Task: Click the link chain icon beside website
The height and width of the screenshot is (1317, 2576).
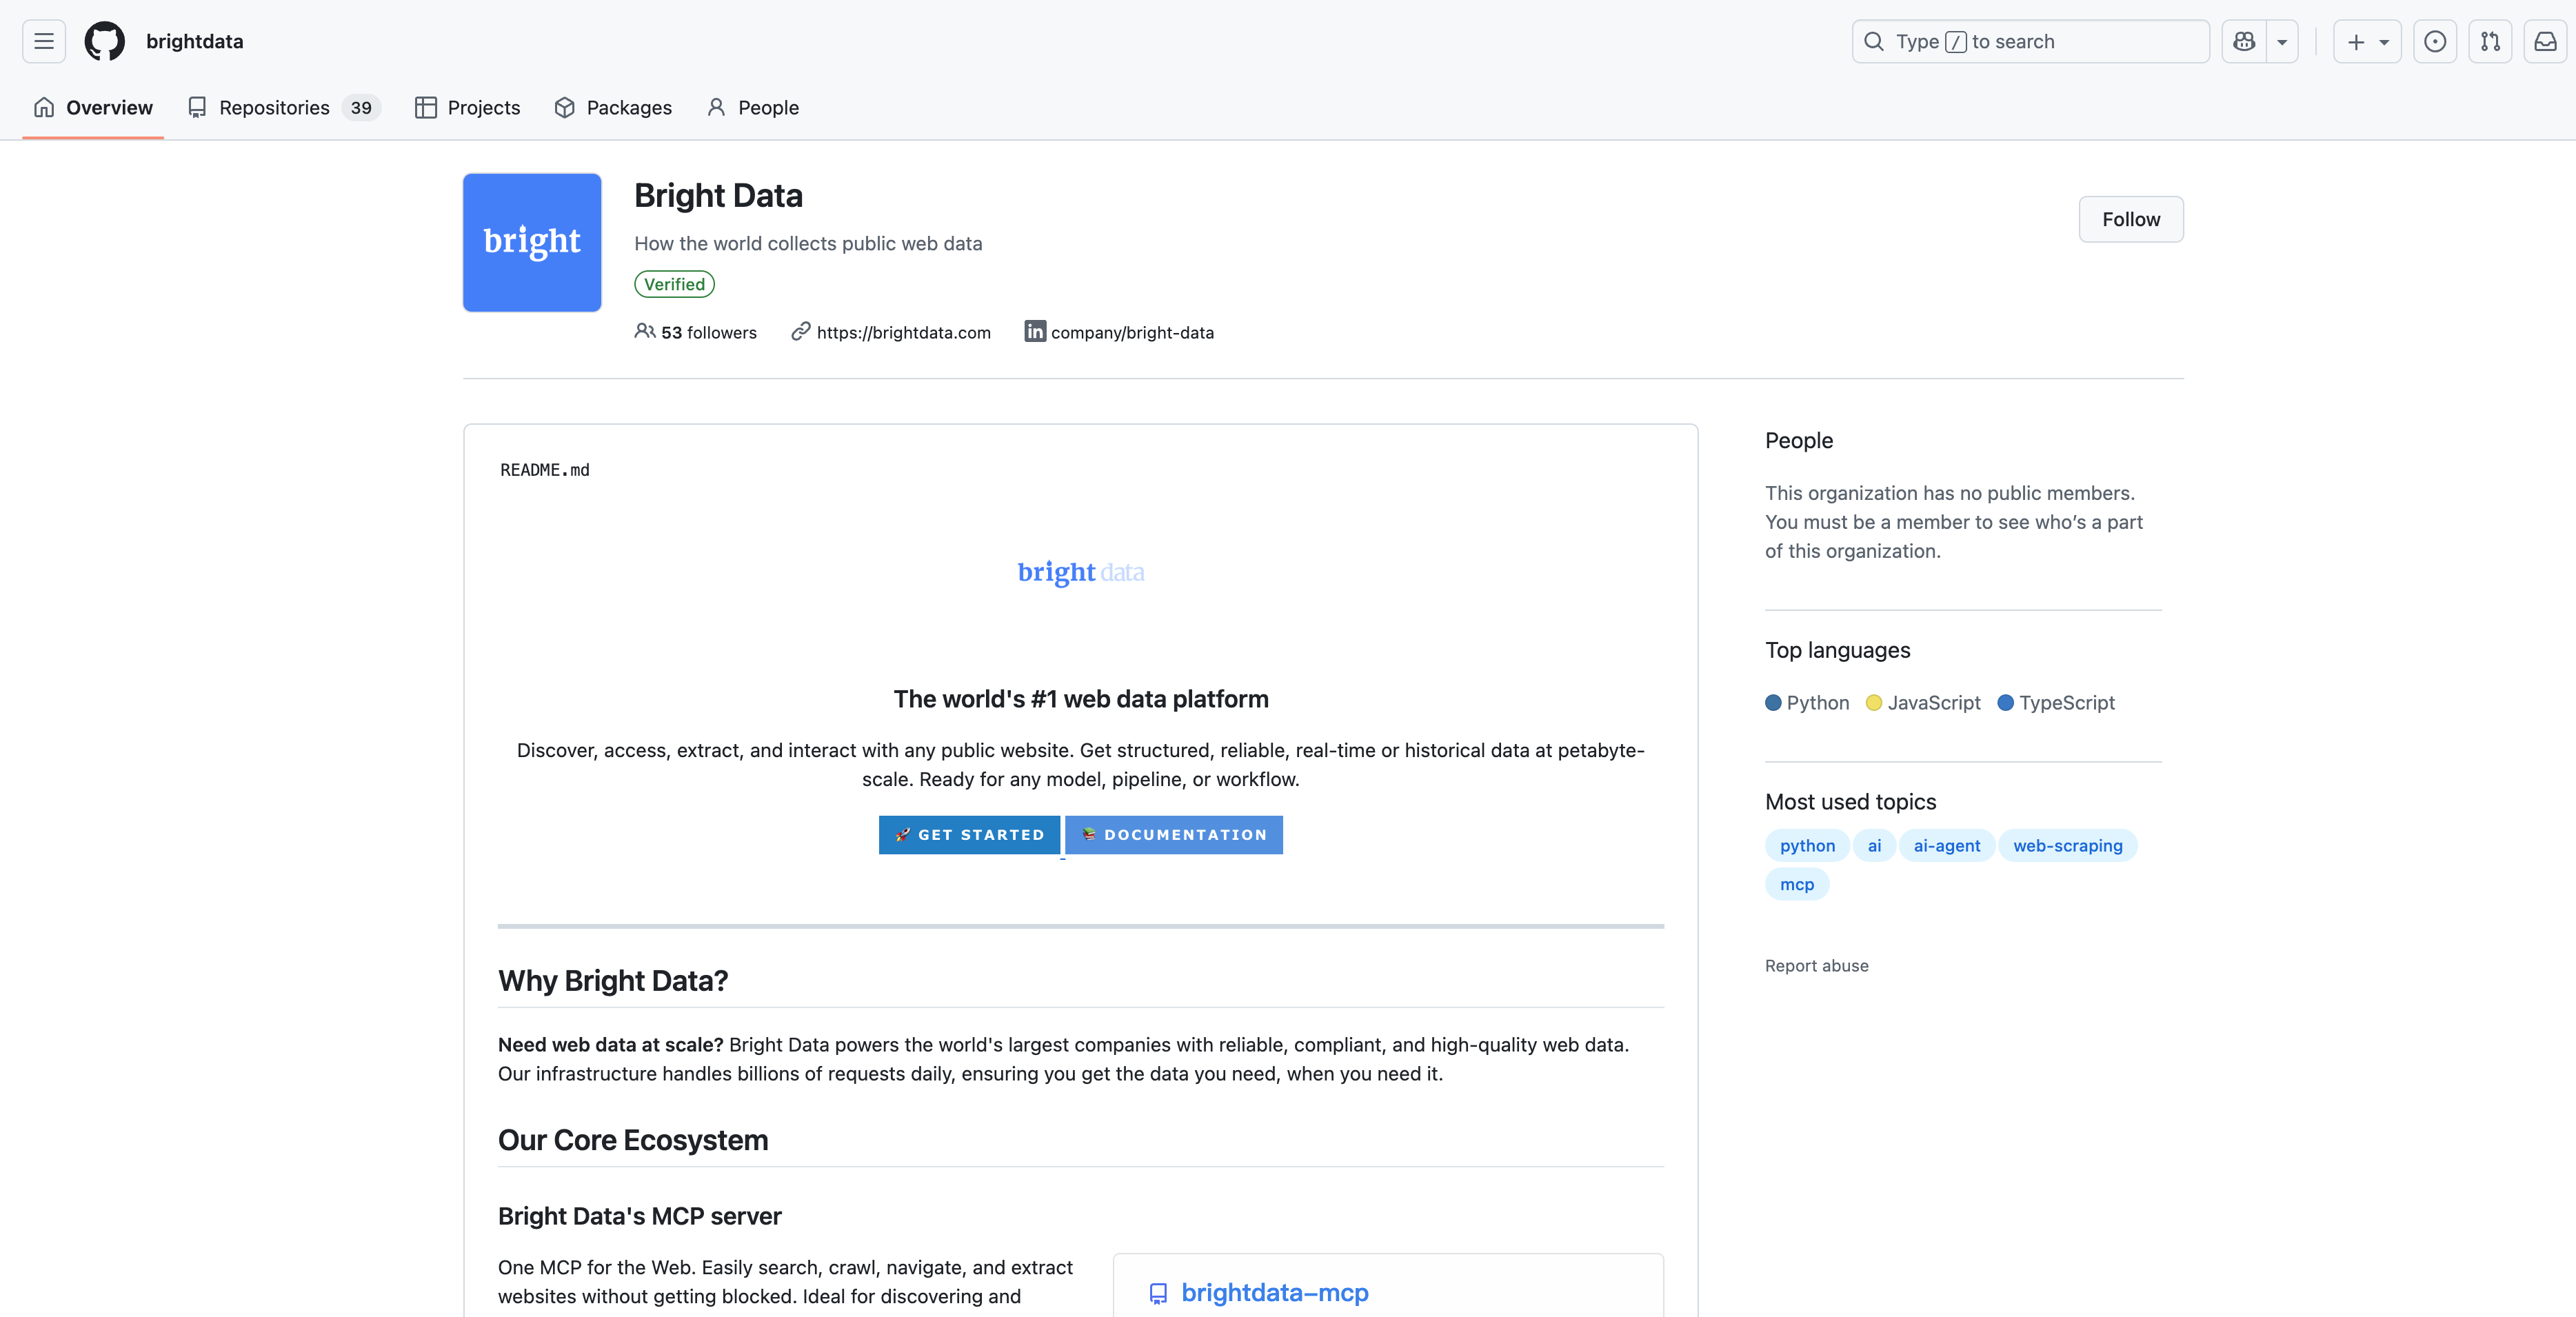Action: pyautogui.click(x=800, y=331)
